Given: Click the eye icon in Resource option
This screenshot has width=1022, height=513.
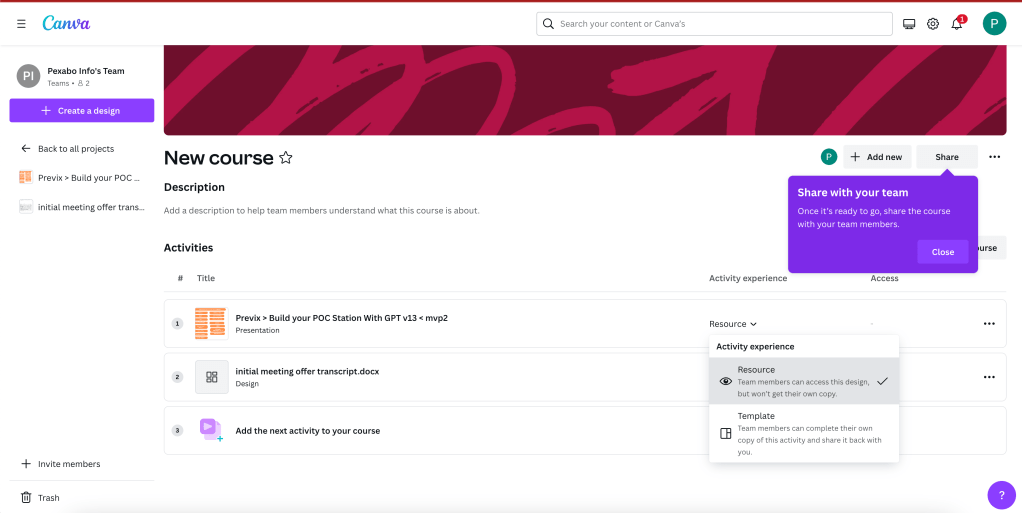Looking at the screenshot, I should pos(725,381).
